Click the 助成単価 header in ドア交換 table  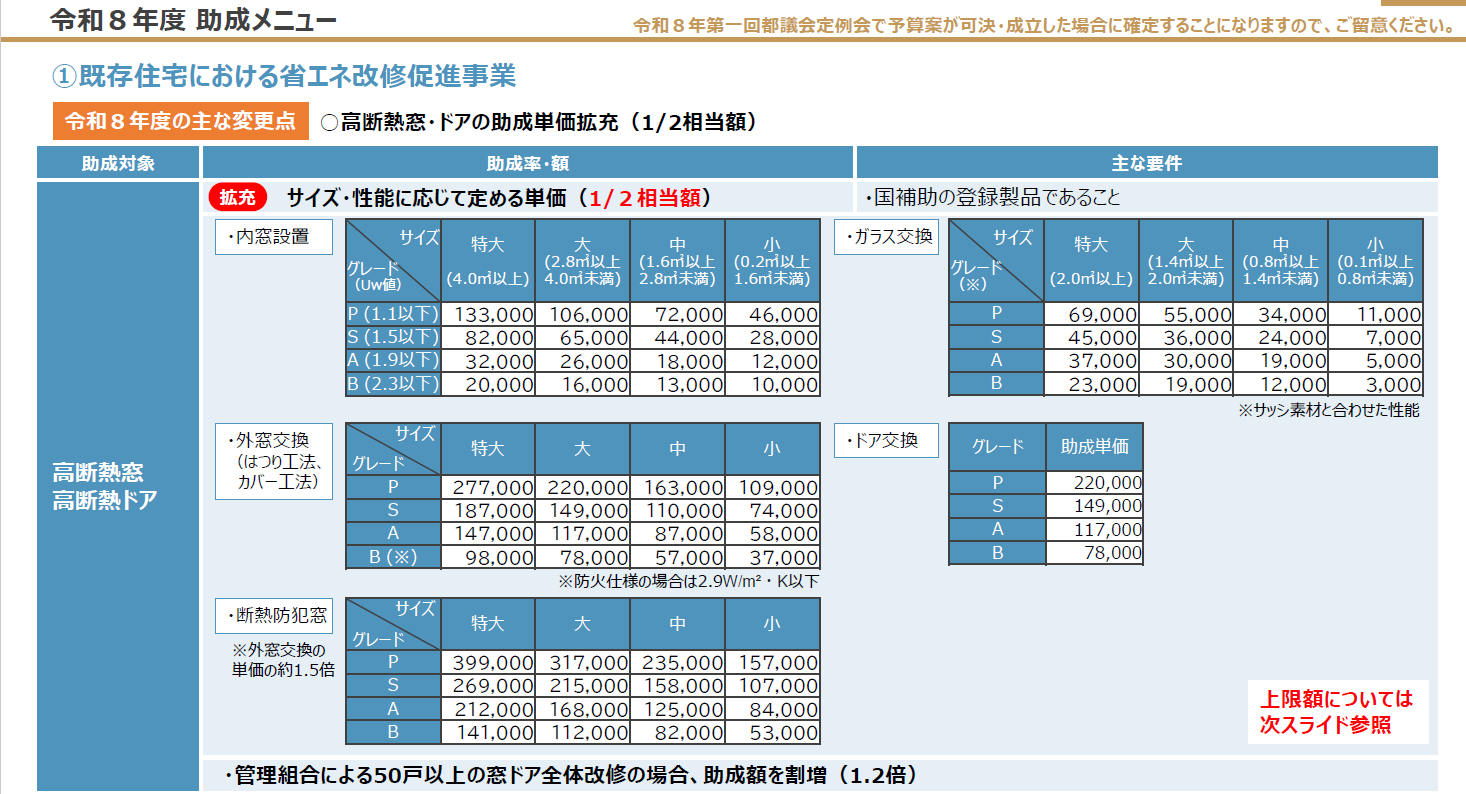click(x=1094, y=447)
